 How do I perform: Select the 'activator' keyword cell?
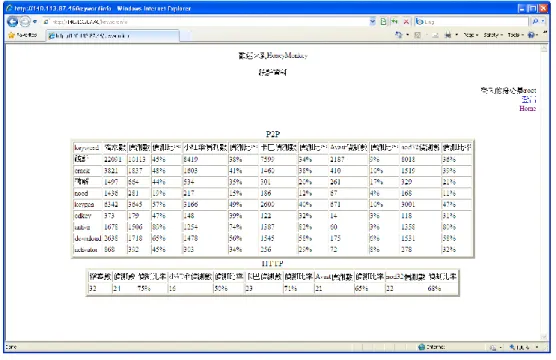click(x=87, y=250)
